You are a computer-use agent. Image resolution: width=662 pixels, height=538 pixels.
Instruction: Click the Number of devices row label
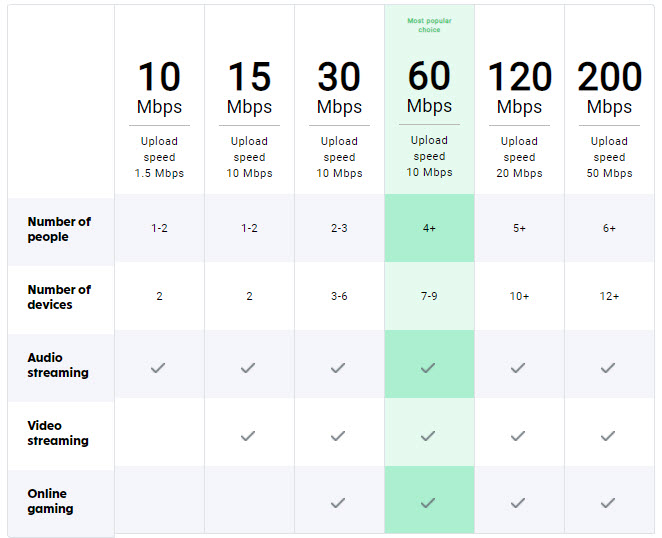(59, 297)
